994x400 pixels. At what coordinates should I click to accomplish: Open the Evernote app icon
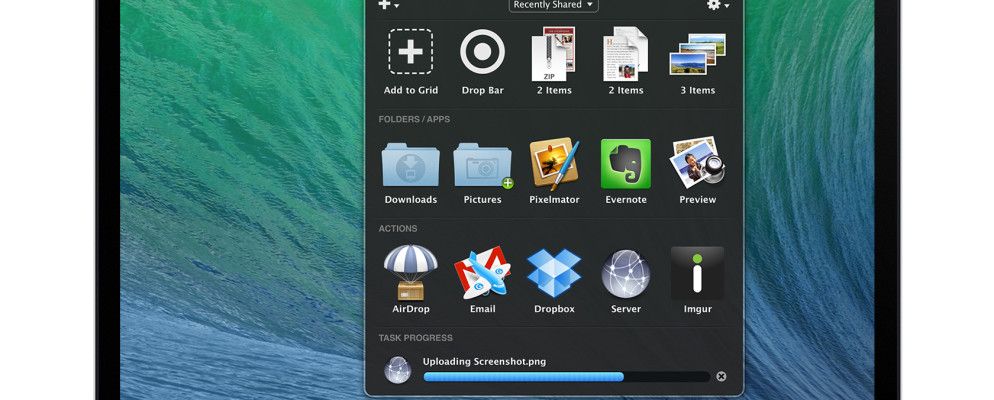(x=626, y=163)
